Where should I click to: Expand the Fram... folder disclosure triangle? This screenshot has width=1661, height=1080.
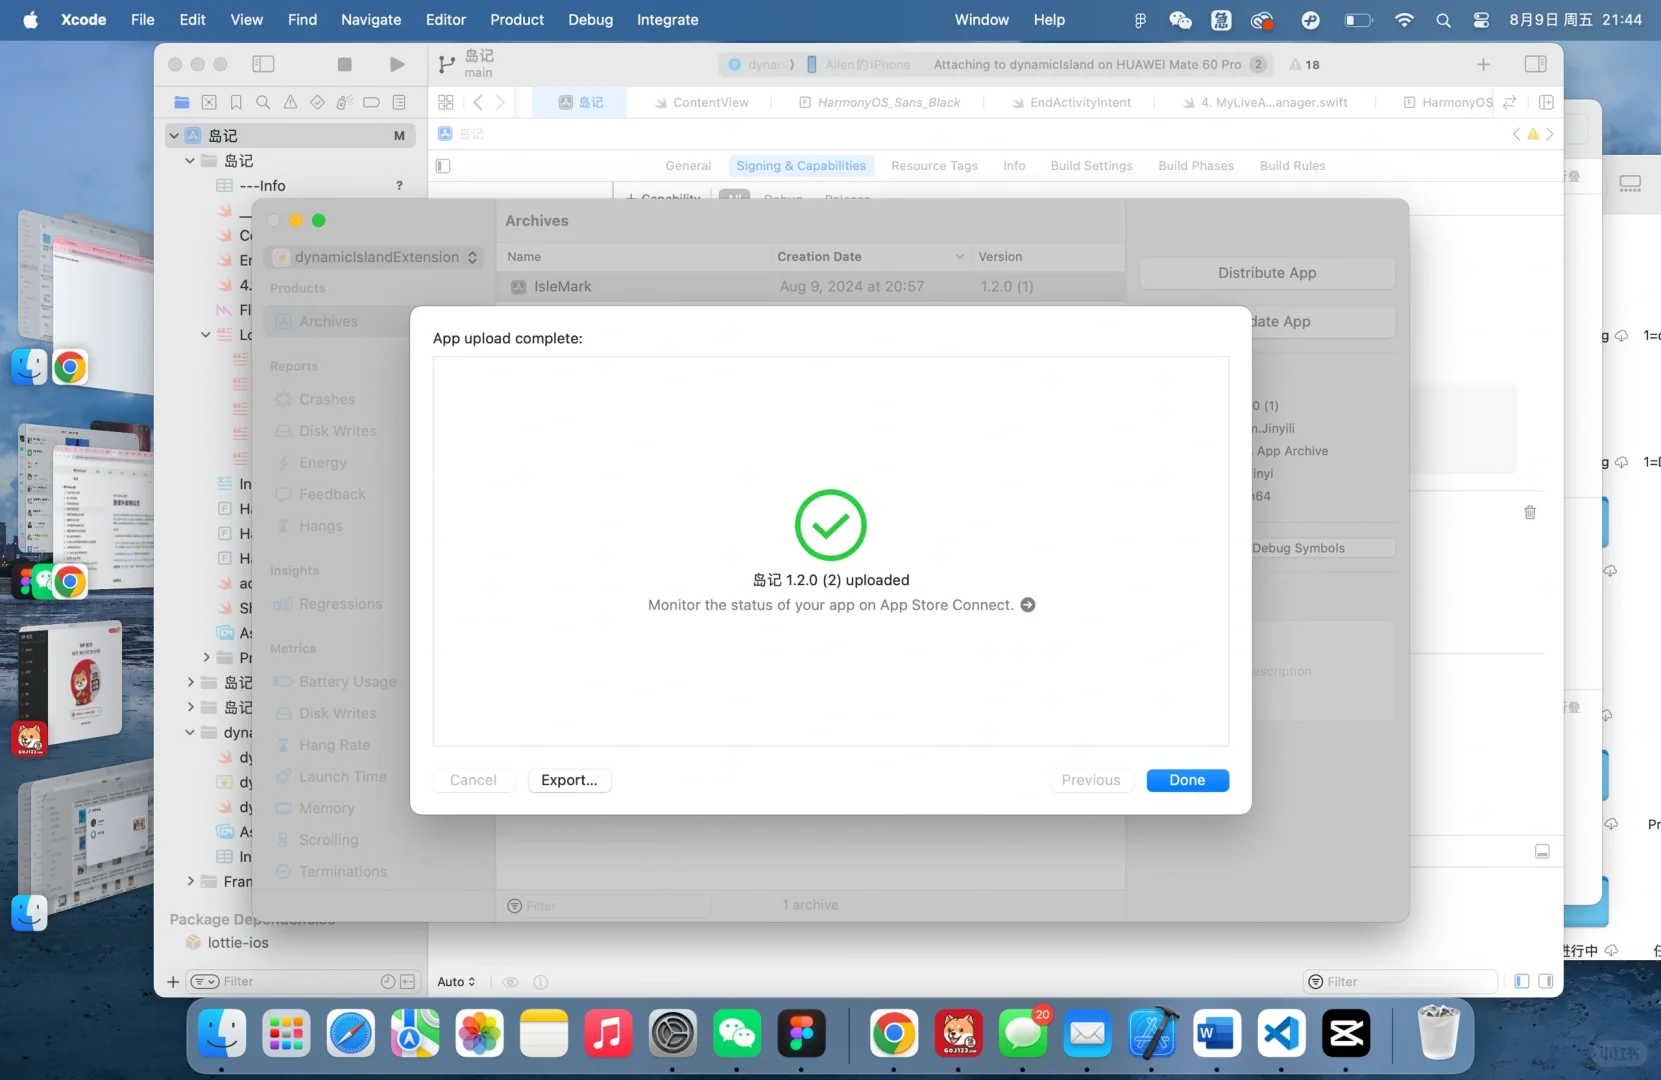[190, 881]
